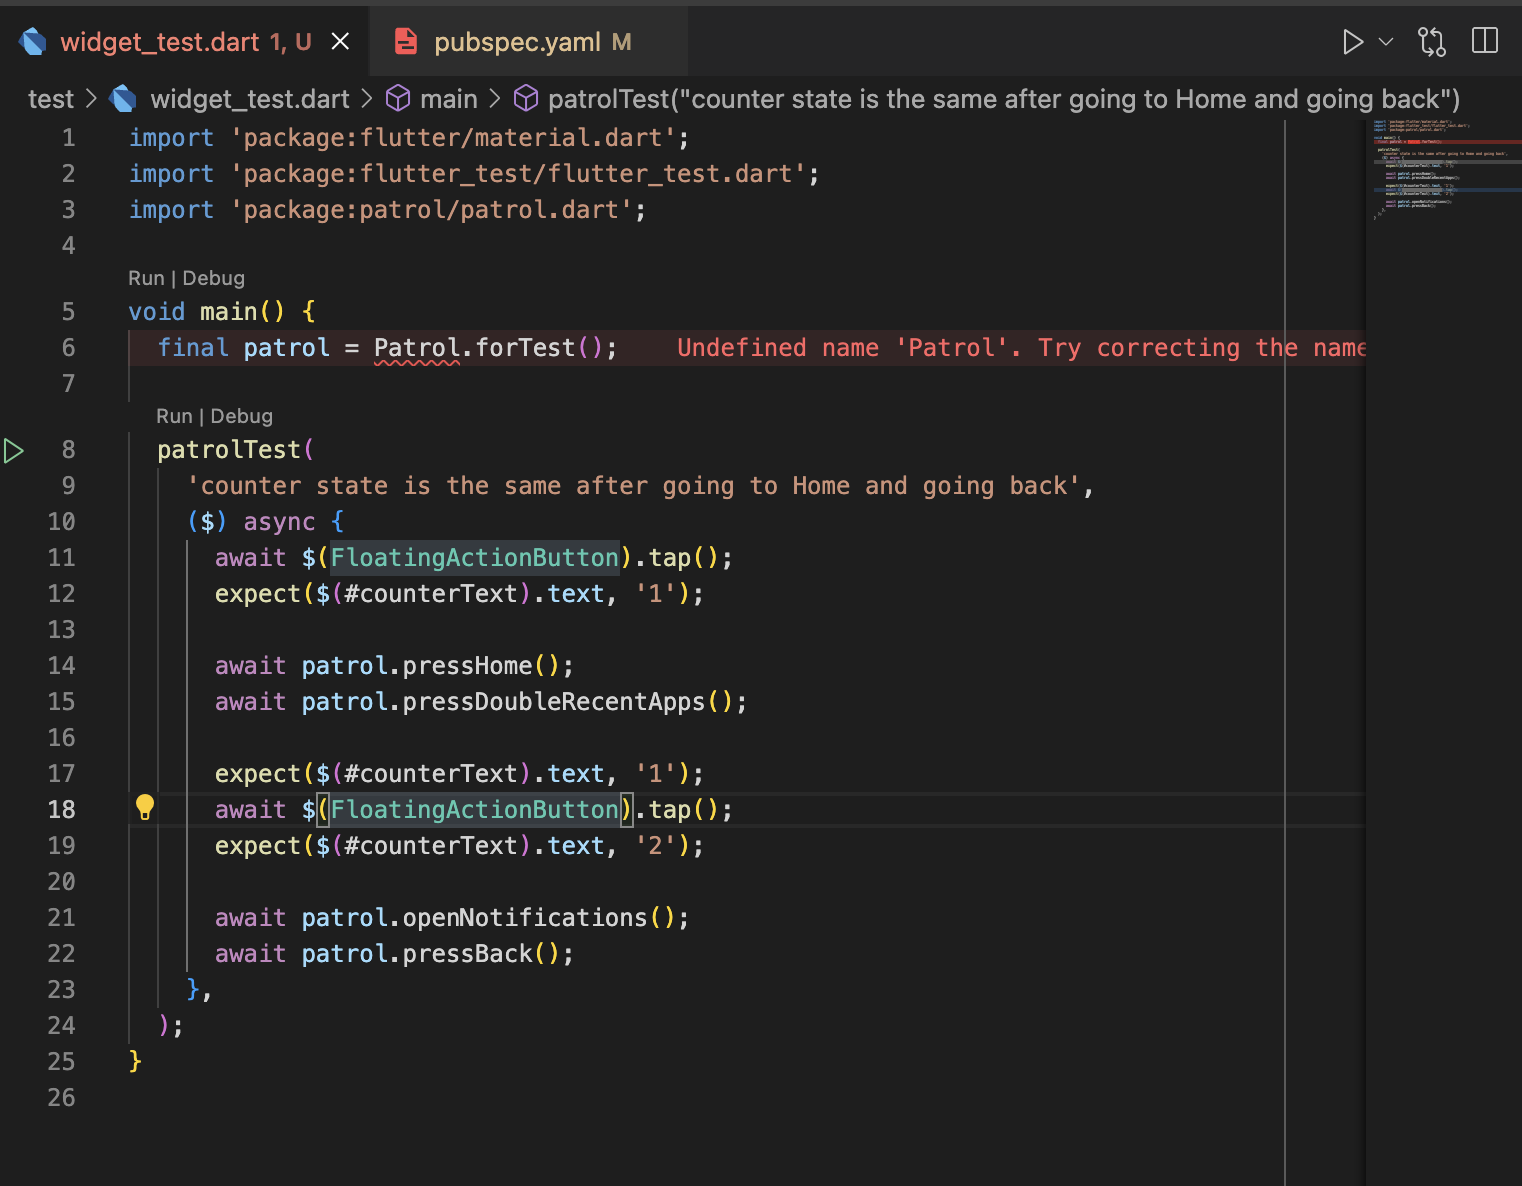Open the 'test' breadcrumb folder
Viewport: 1522px width, 1186px height.
tap(51, 99)
